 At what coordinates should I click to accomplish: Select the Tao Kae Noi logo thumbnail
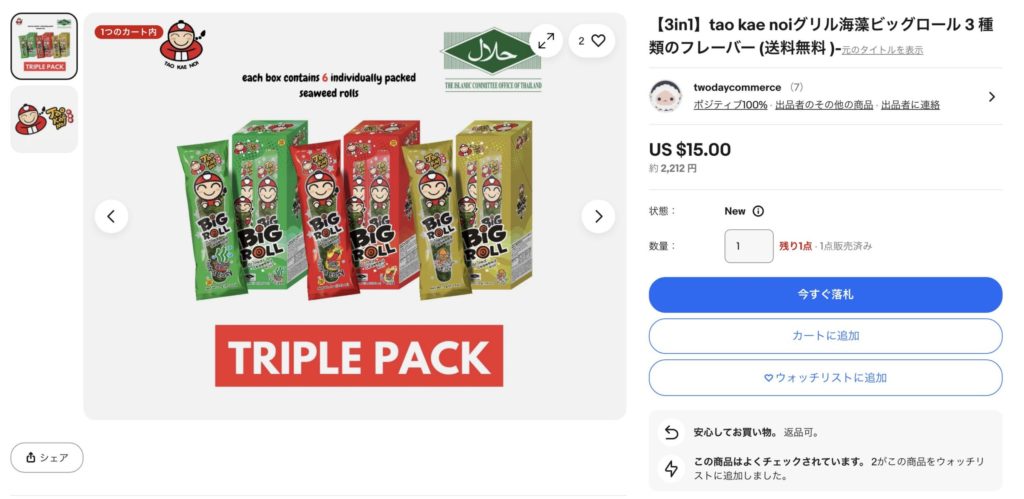tap(44, 120)
